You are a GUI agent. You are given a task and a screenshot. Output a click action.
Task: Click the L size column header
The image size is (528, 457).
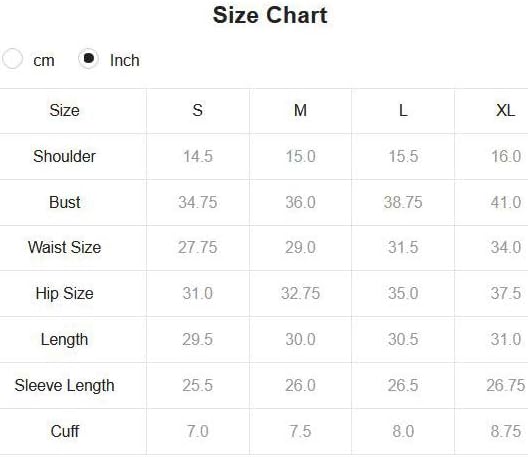403,110
